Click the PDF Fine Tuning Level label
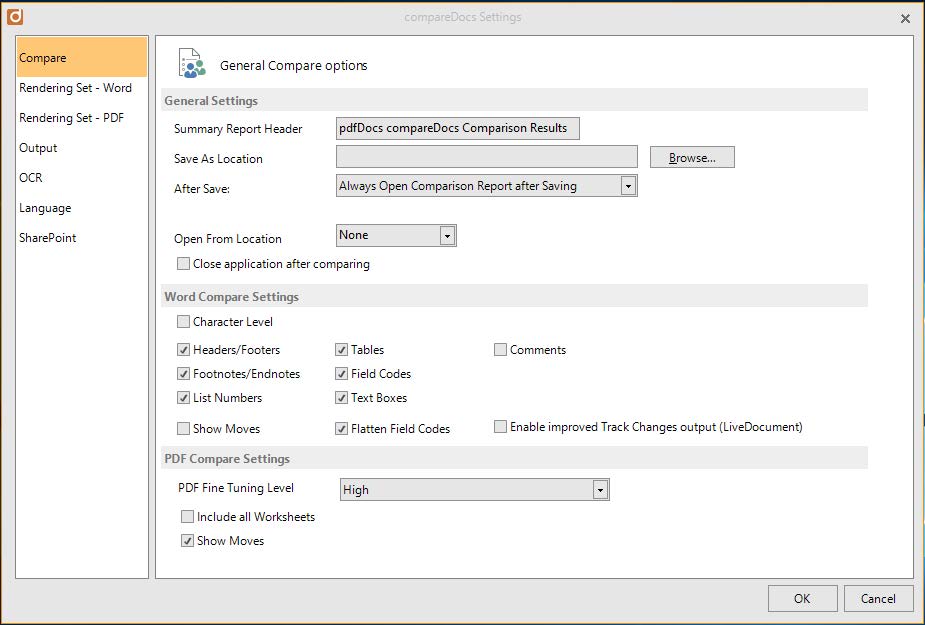The height and width of the screenshot is (625, 925). pos(236,488)
